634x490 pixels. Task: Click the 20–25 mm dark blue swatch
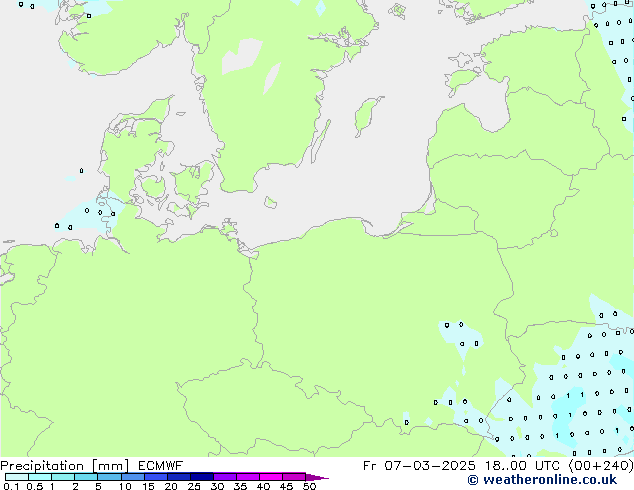179,477
